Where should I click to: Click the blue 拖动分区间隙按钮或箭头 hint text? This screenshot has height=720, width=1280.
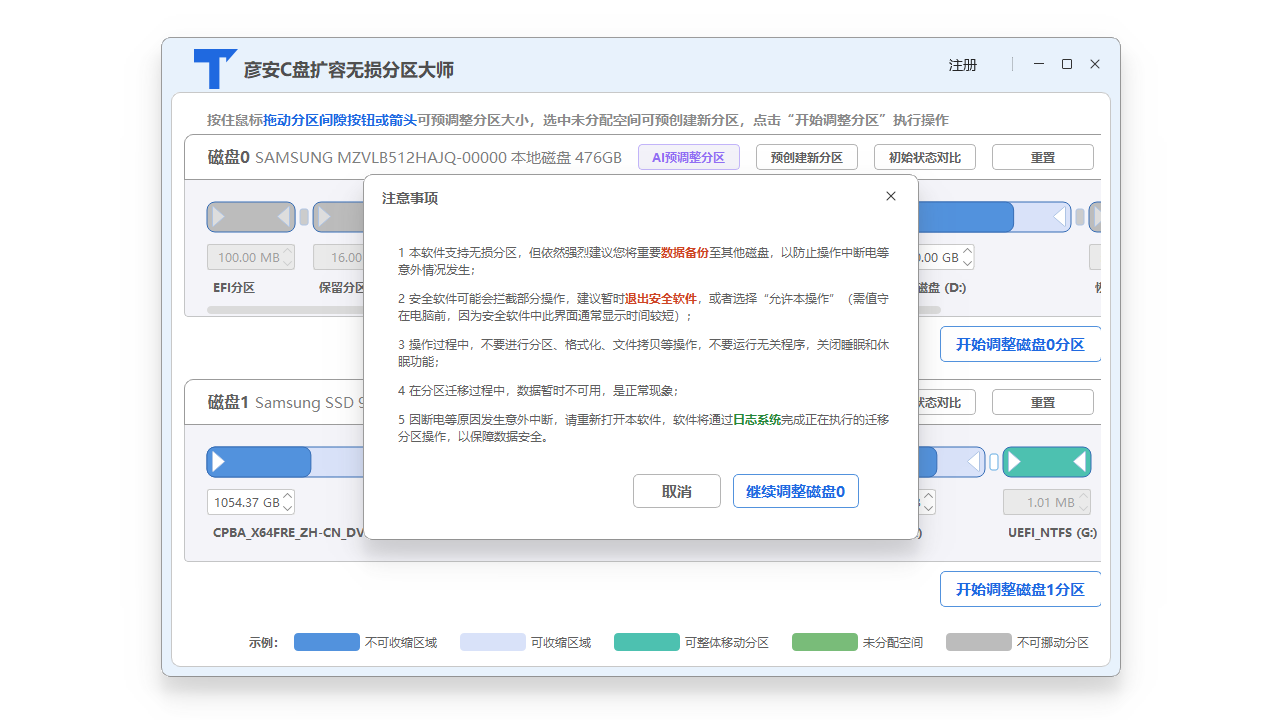340,120
